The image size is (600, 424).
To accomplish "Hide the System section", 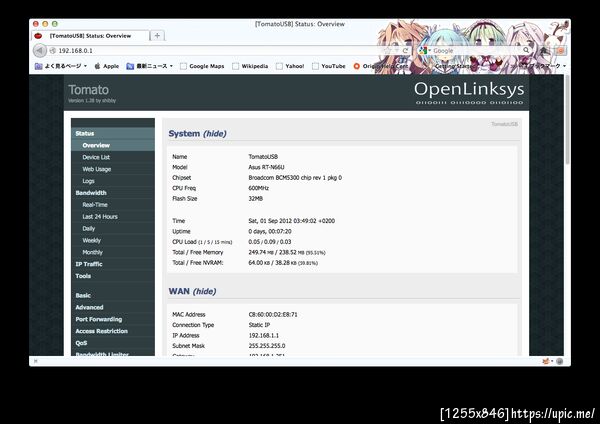I will point(215,134).
